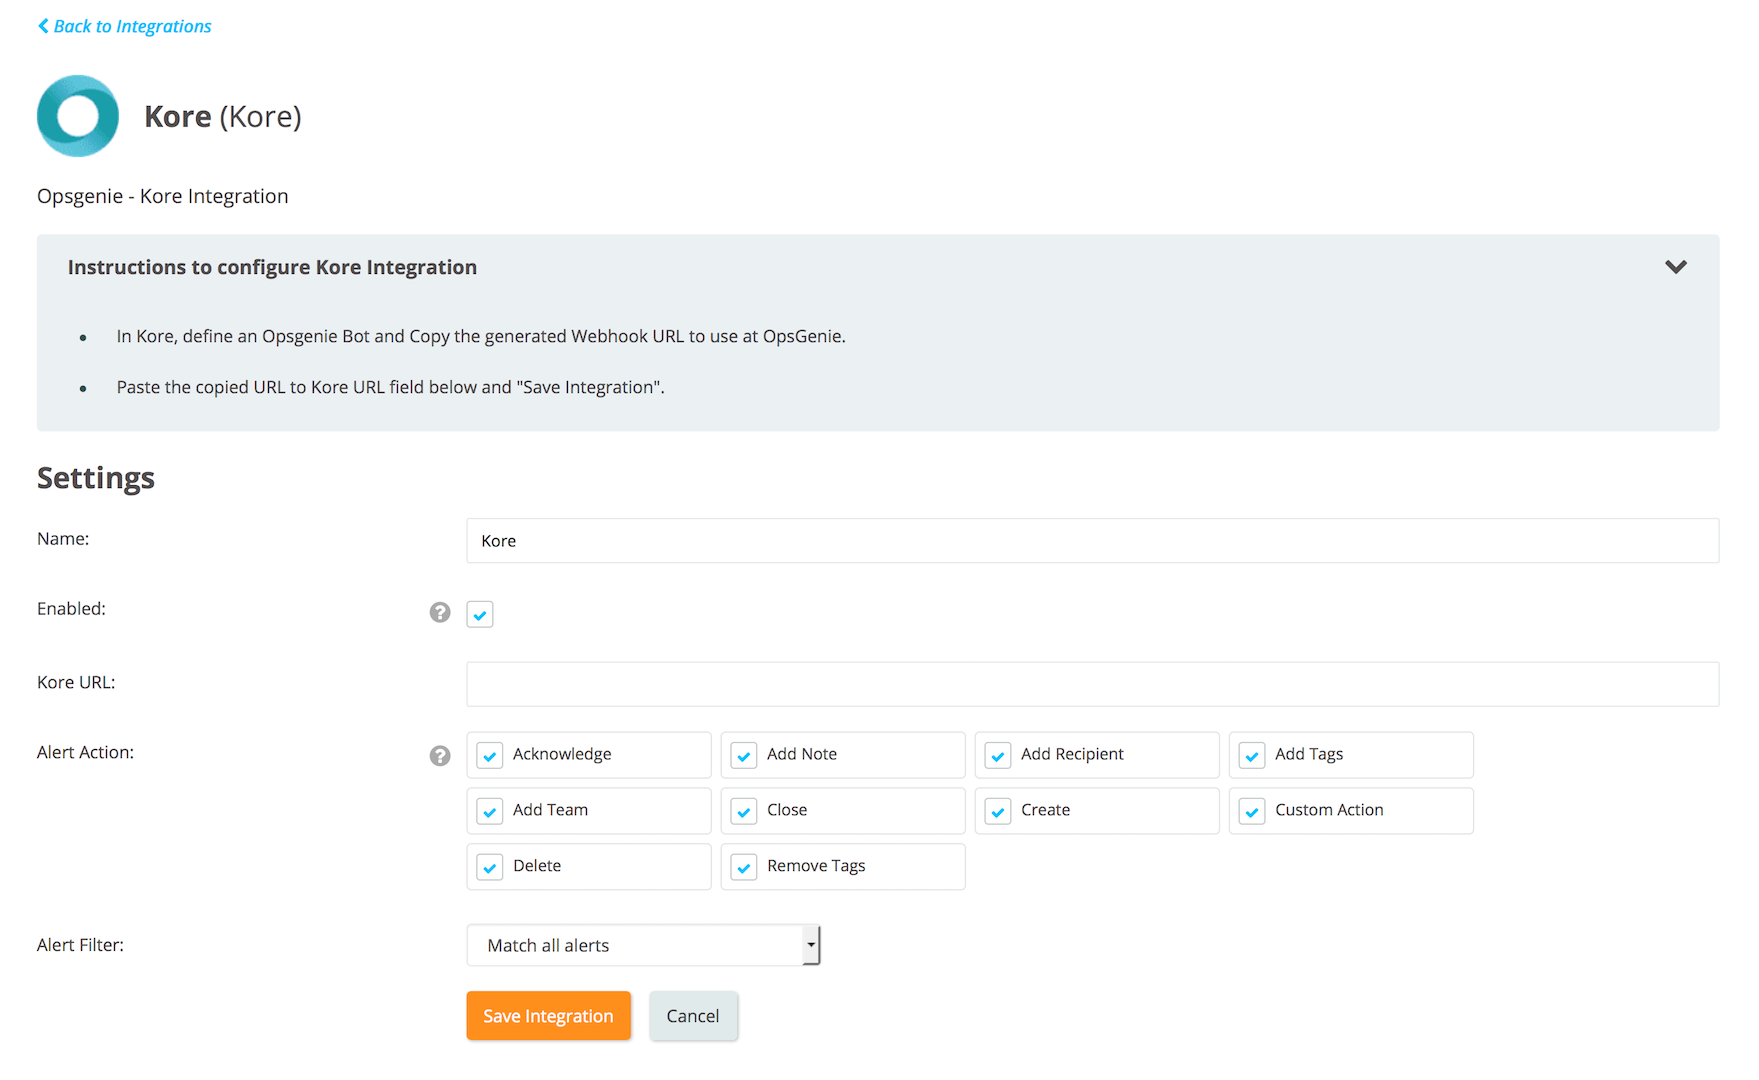This screenshot has height=1080, width=1759.
Task: Click the 'Paste the copied URL' instruction
Action: point(390,387)
